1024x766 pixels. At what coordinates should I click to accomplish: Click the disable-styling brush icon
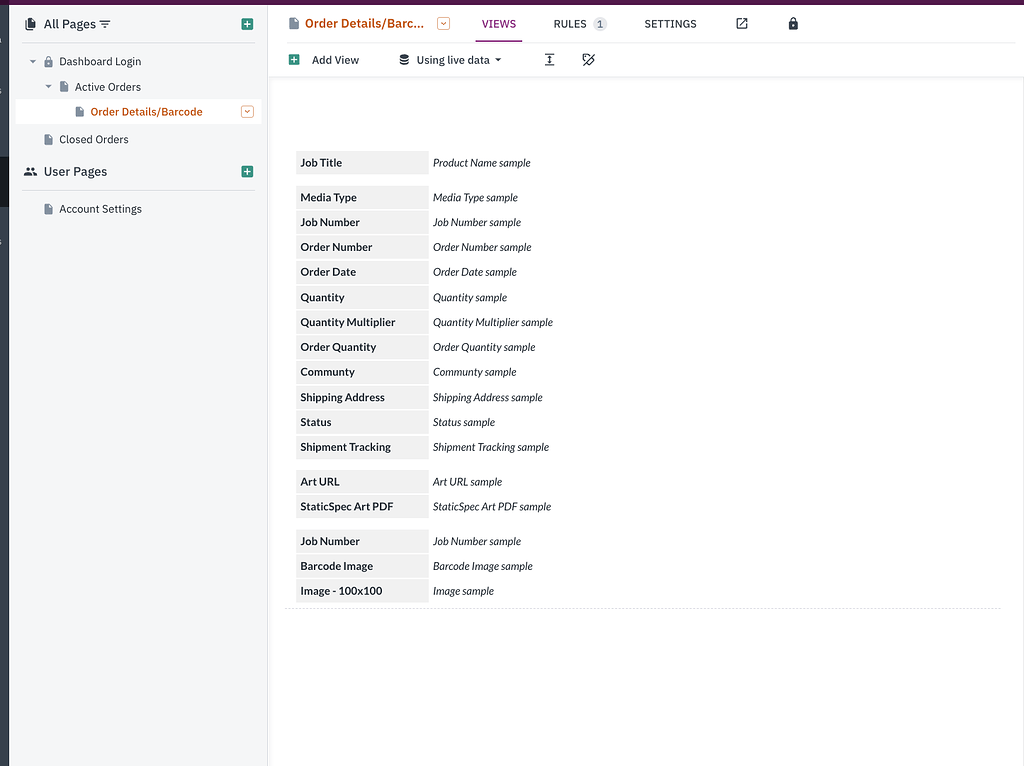point(589,60)
